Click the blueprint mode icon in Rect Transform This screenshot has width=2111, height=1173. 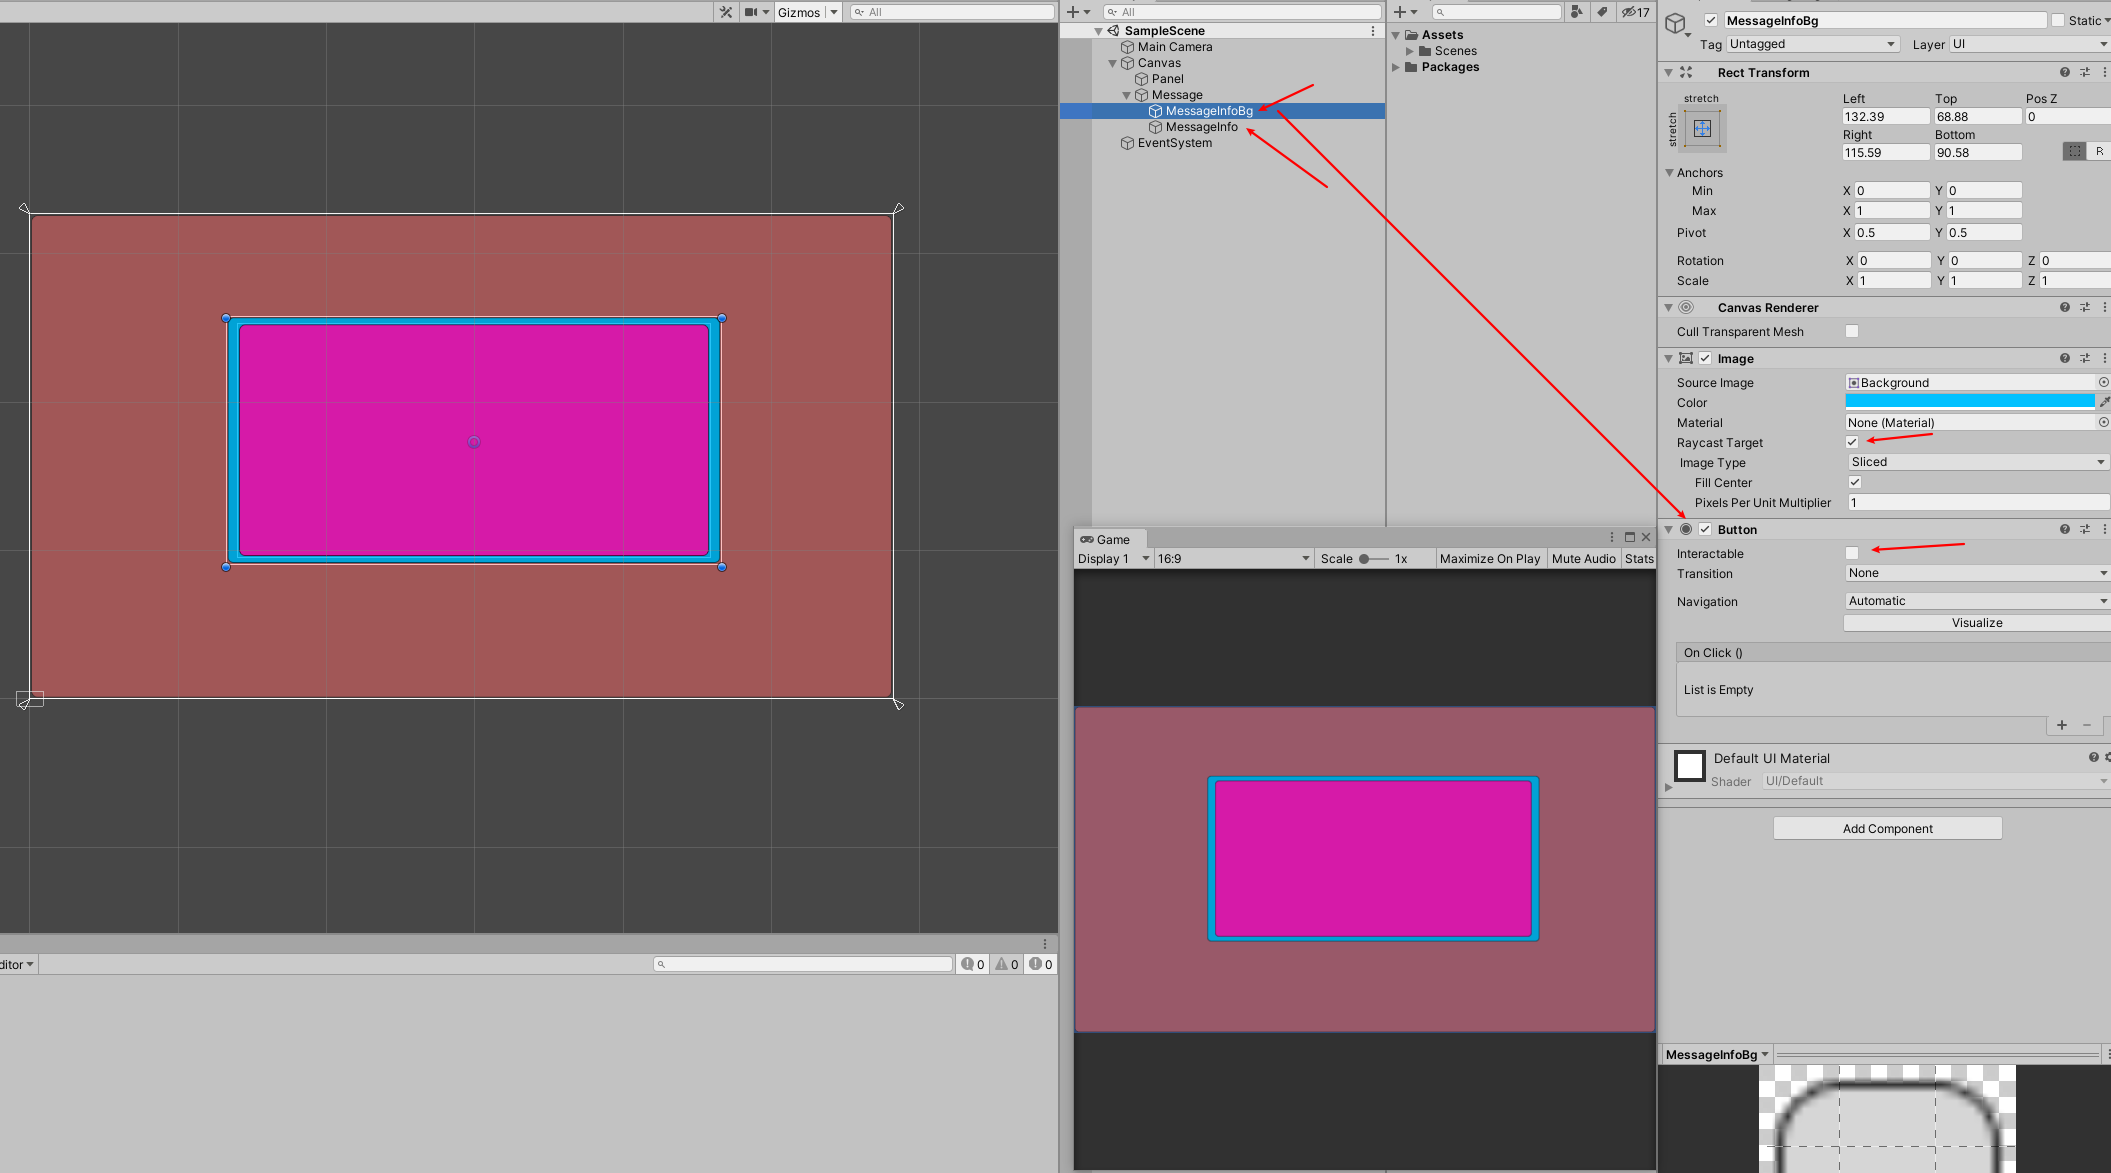tap(2074, 151)
